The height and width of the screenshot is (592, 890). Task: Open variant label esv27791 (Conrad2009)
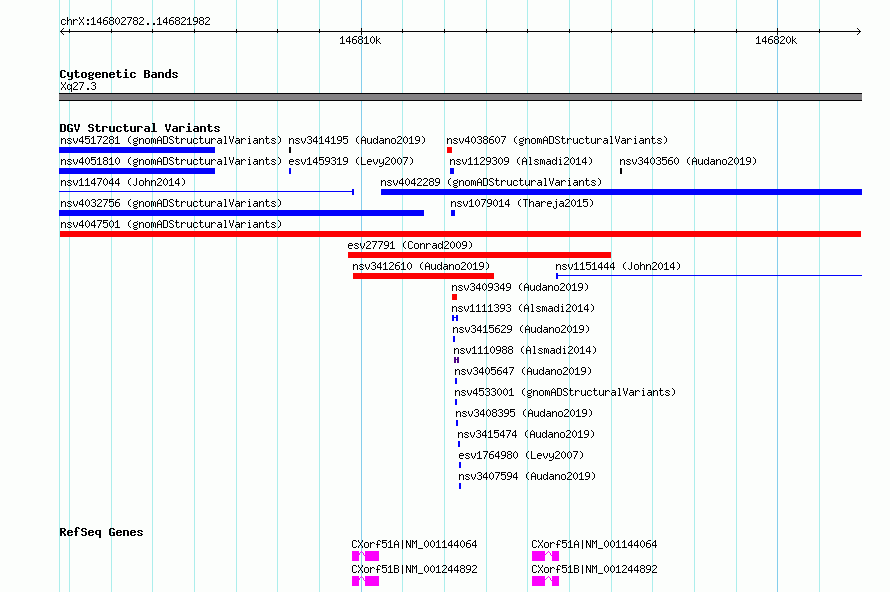[x=410, y=245]
